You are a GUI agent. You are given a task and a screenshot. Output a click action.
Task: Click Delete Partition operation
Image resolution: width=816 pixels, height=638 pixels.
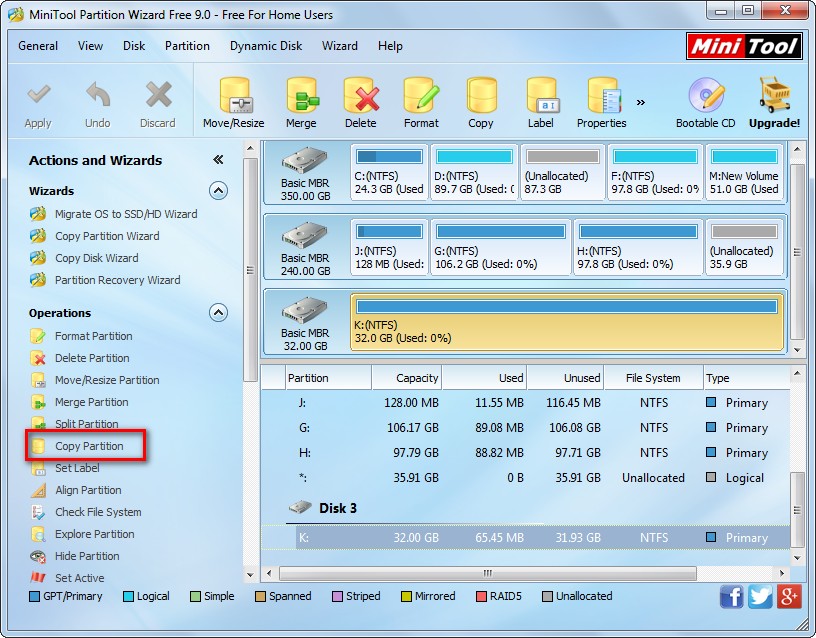click(80, 358)
